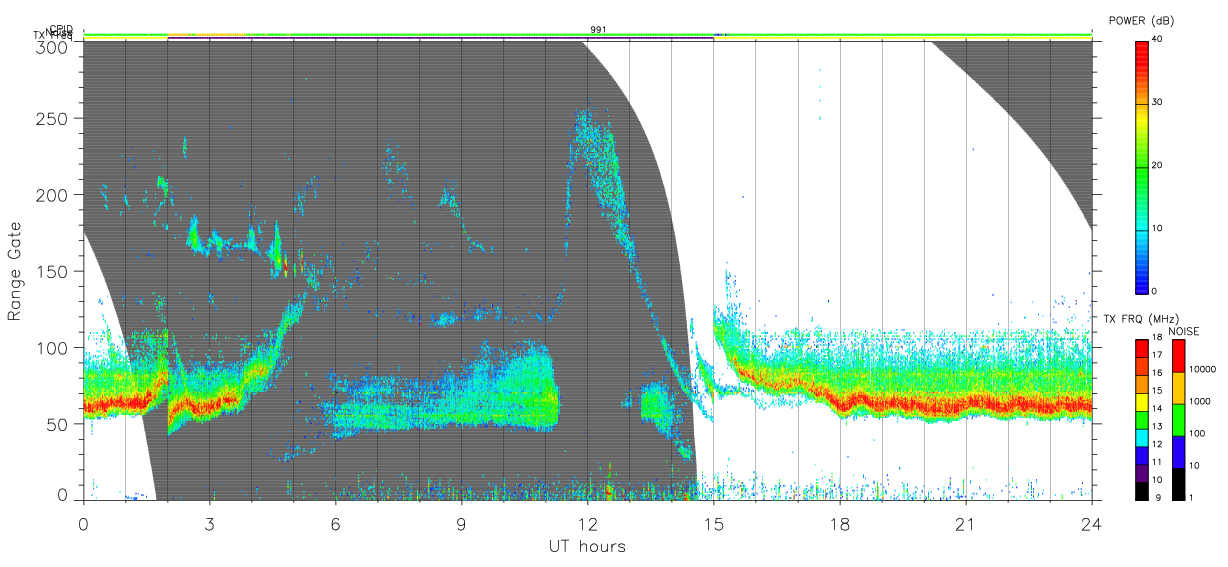Click the '40' label on the power scale
The width and height of the screenshot is (1228, 567).
pyautogui.click(x=1158, y=39)
